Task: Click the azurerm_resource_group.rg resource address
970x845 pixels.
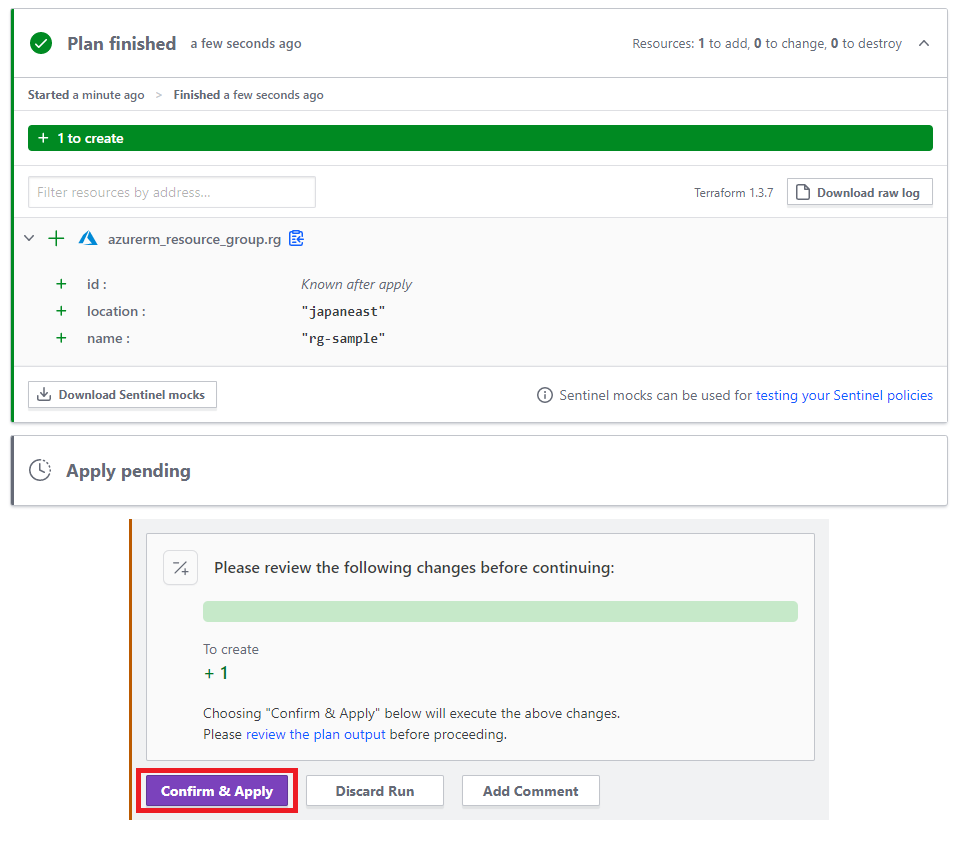Action: 194,239
